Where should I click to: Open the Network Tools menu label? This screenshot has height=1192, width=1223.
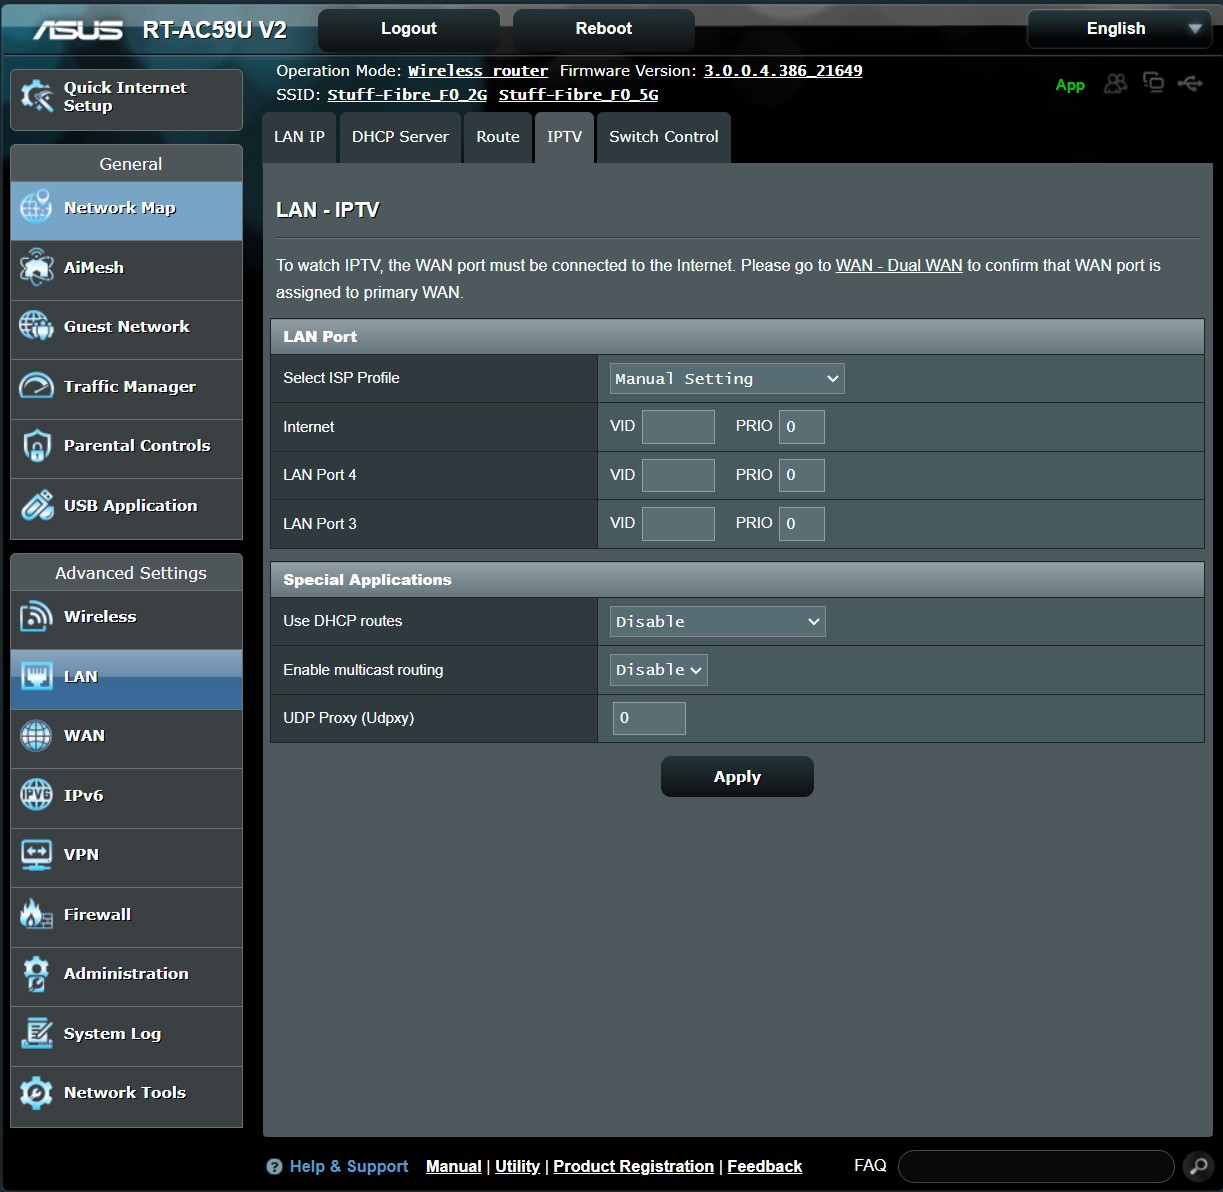pyautogui.click(x=125, y=1093)
